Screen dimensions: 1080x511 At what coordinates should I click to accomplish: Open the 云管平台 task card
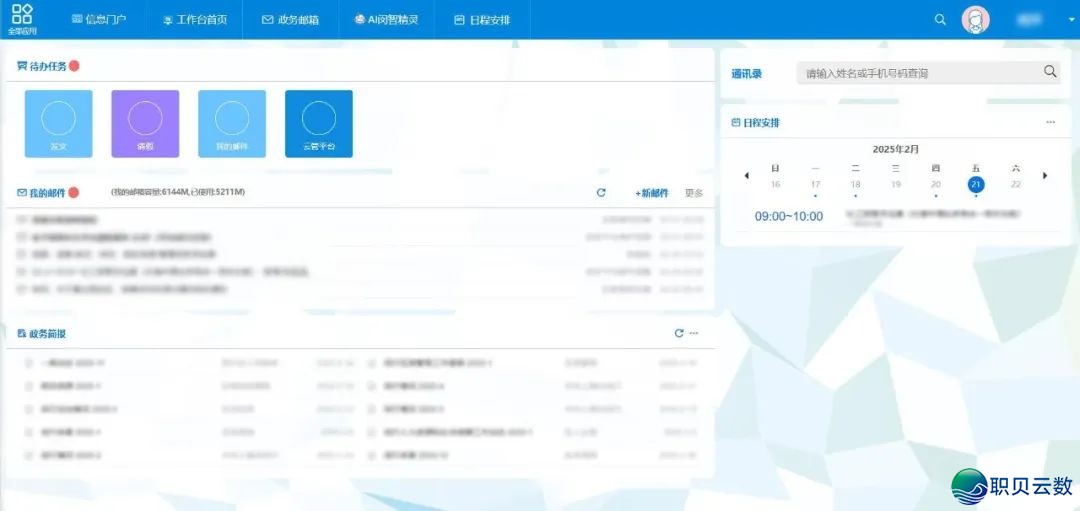click(319, 124)
